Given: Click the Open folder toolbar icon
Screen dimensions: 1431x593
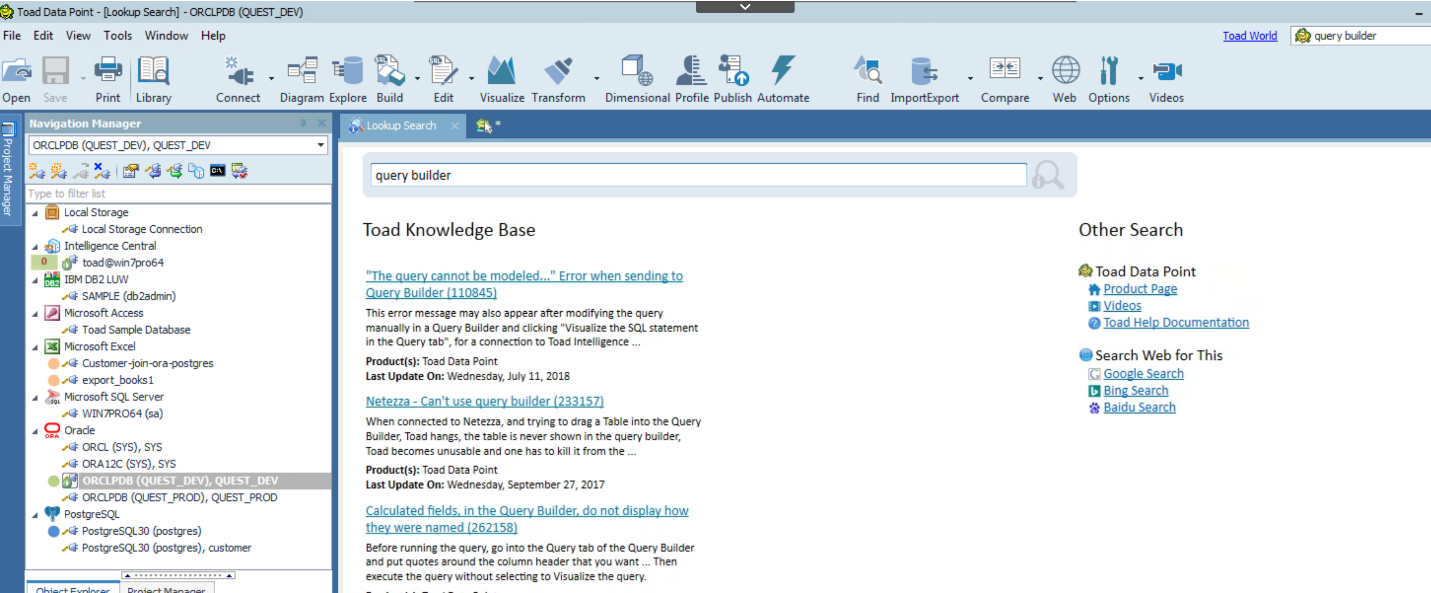Looking at the screenshot, I should pos(16,72).
